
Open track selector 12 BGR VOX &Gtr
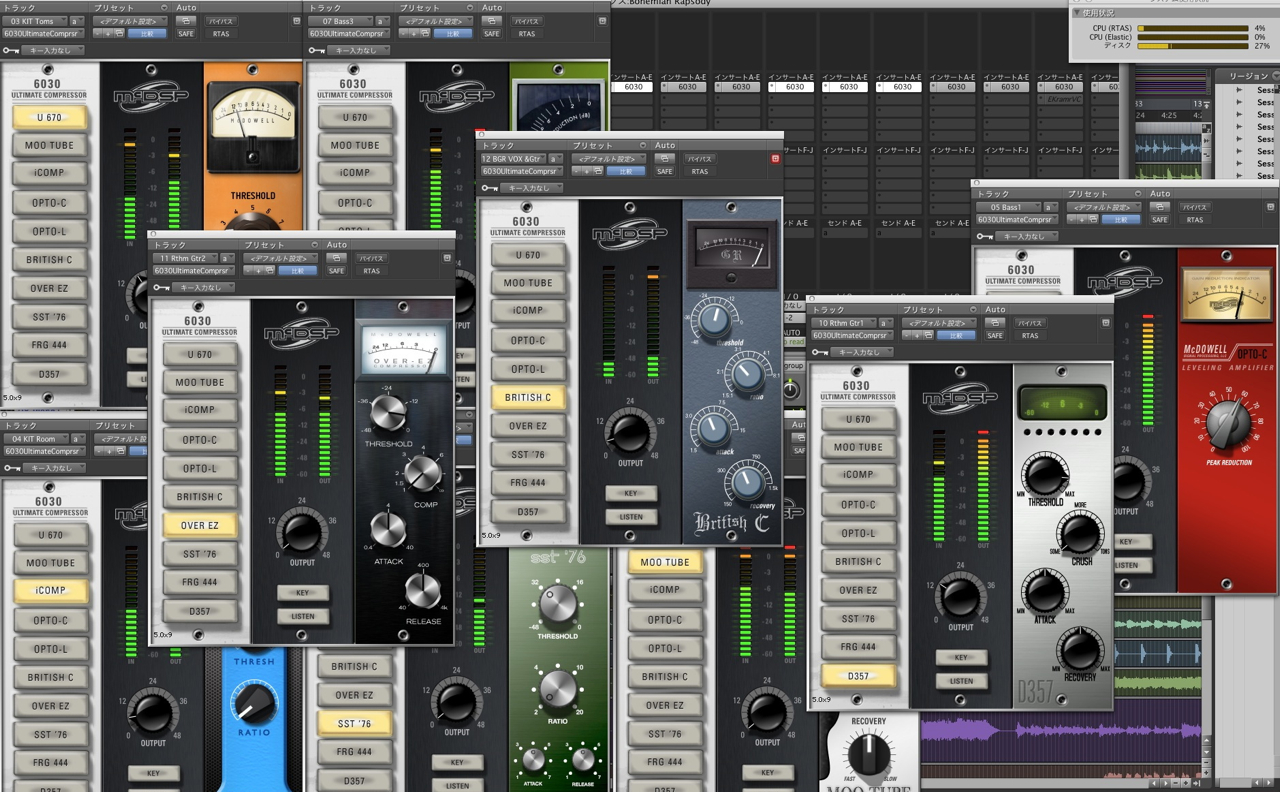pyautogui.click(x=512, y=158)
